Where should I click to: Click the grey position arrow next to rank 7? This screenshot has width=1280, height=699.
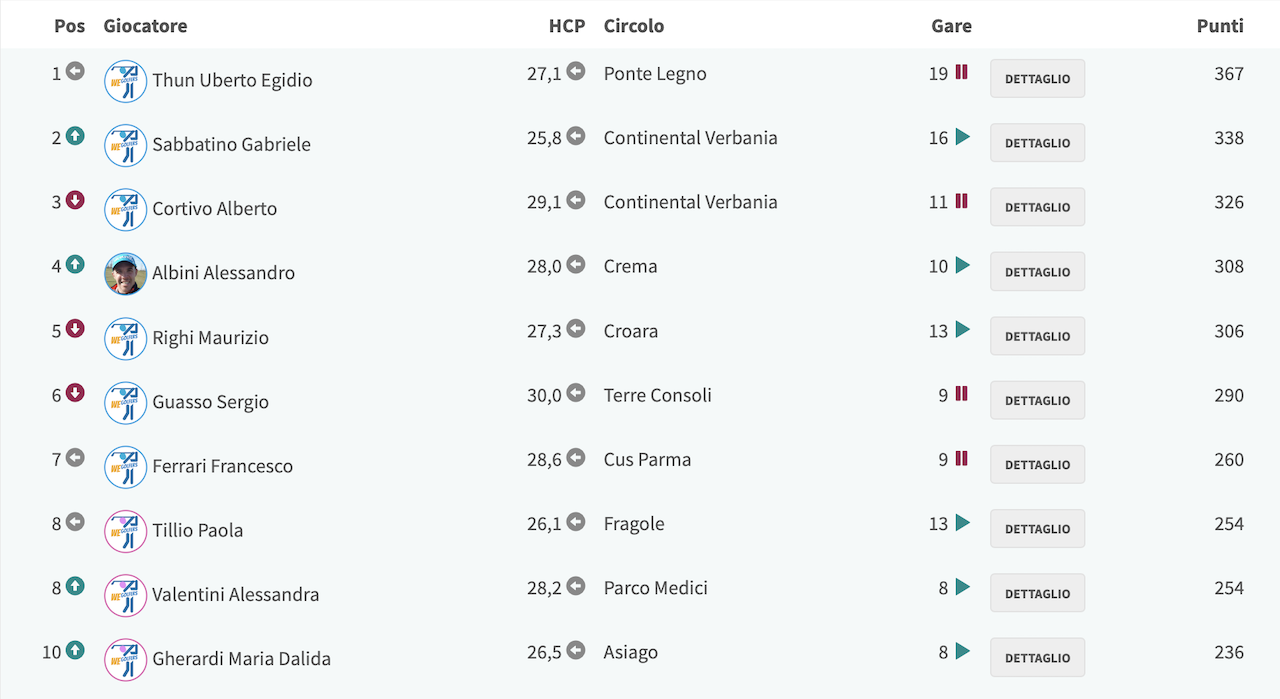75,457
